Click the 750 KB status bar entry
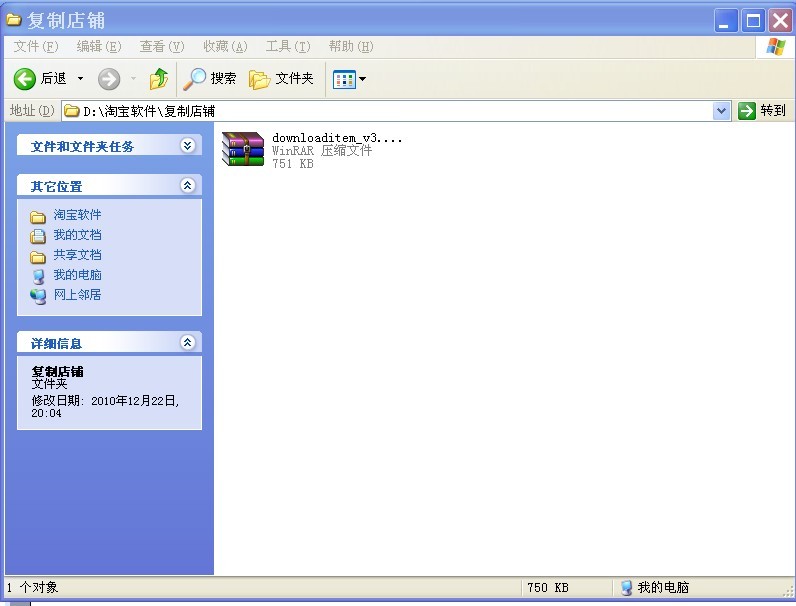 (x=548, y=588)
